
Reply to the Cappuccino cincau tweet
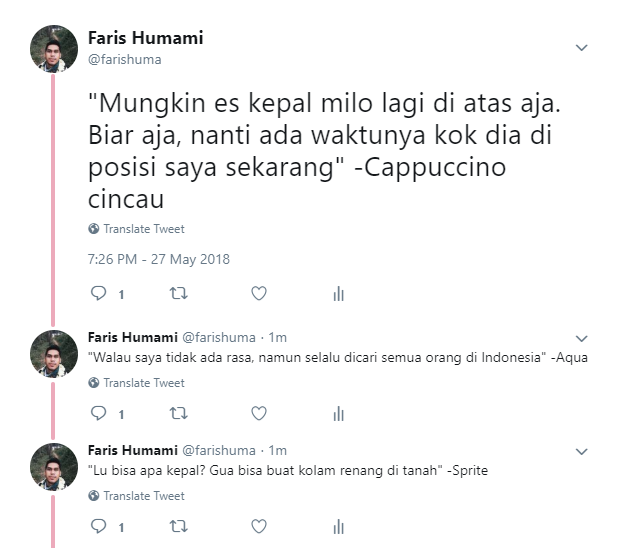(x=98, y=293)
